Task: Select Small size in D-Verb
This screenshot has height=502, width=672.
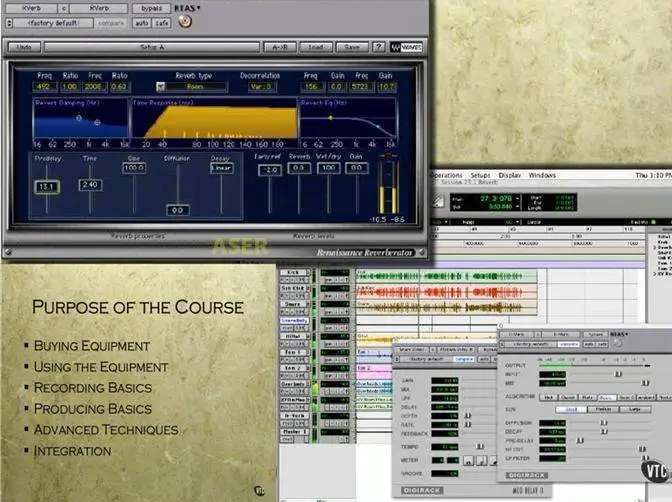Action: point(571,409)
